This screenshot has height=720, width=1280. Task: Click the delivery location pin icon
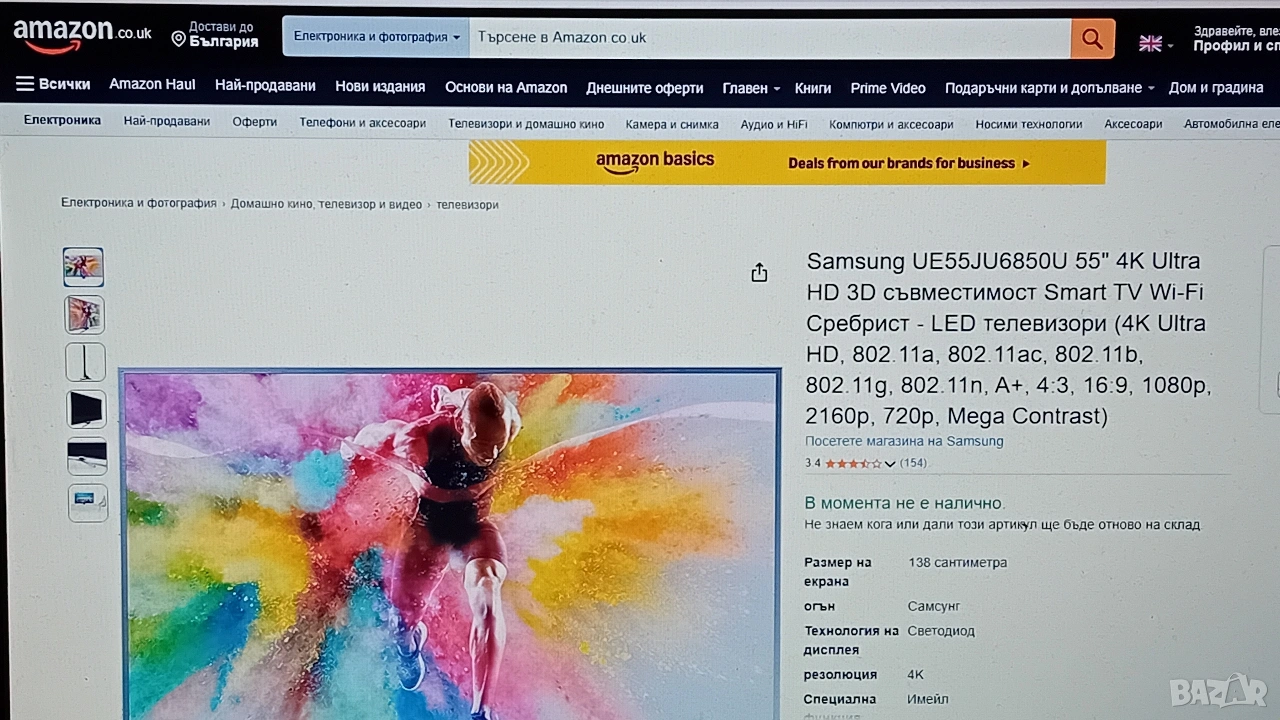pos(178,39)
